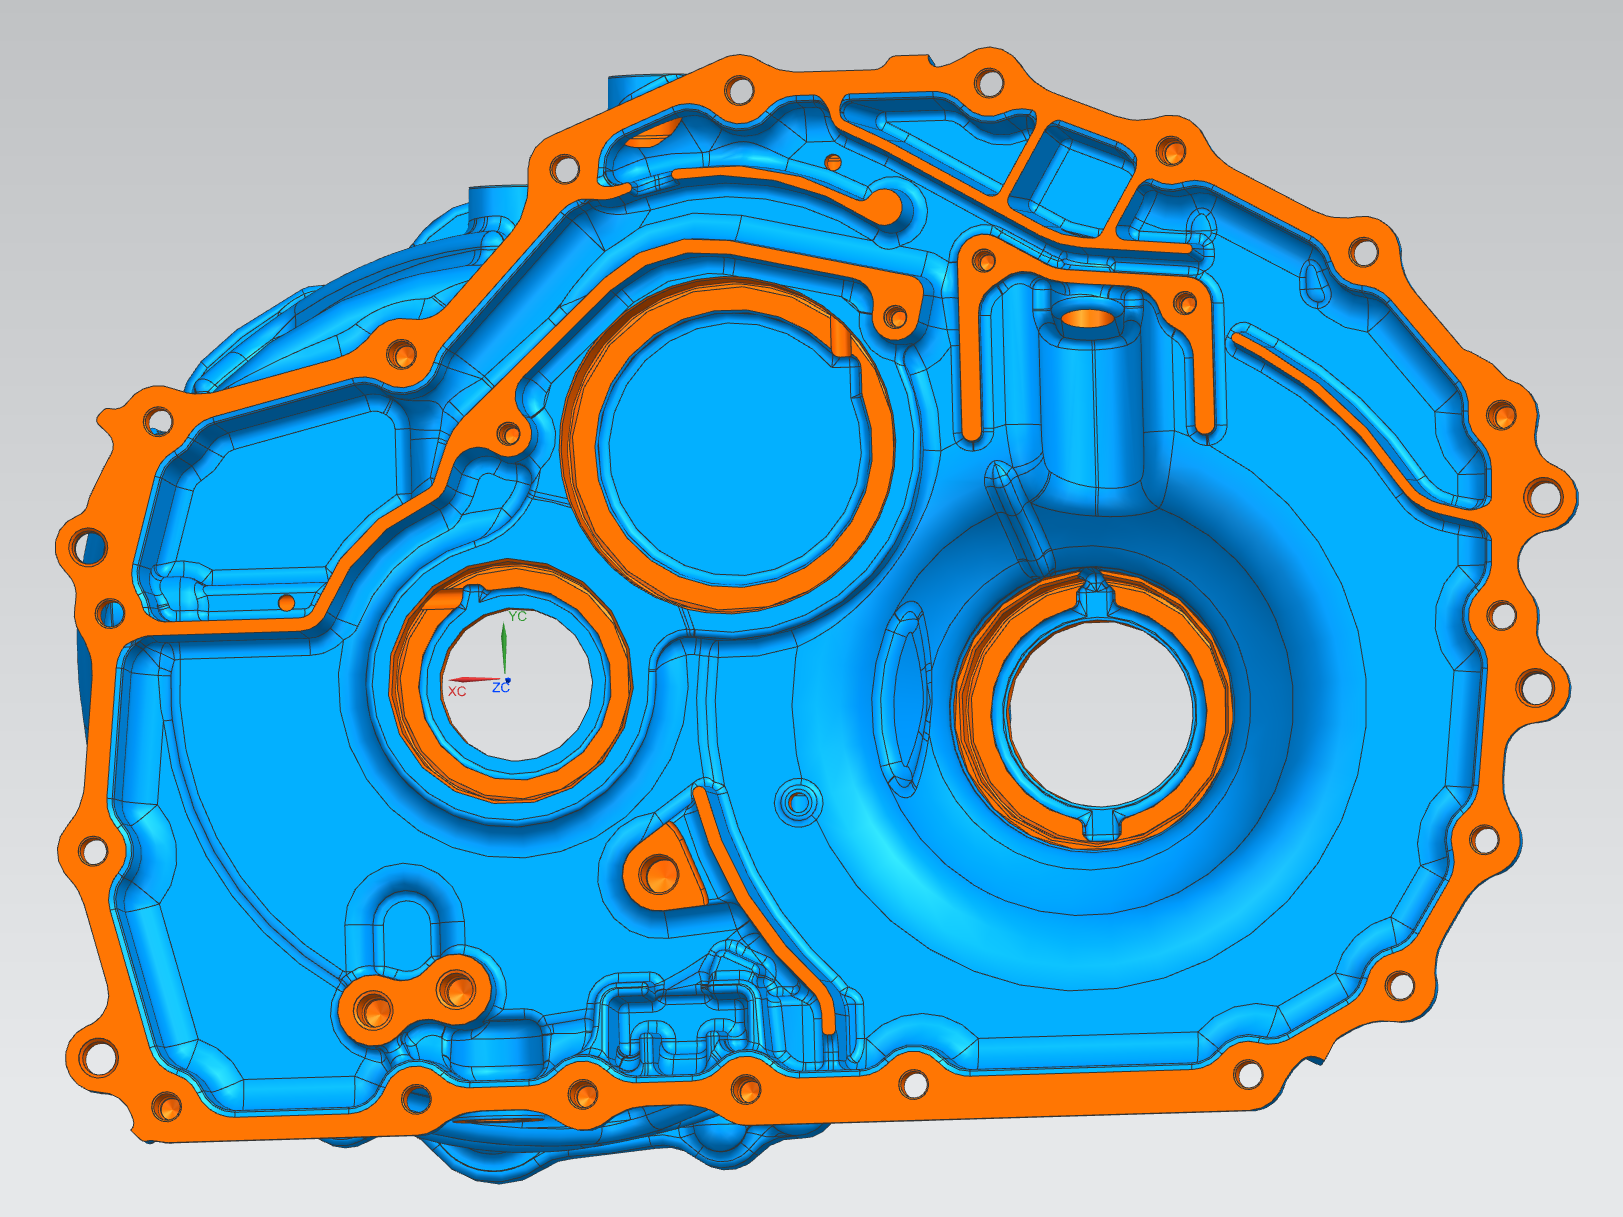Click the red XC axis label

coord(457,691)
